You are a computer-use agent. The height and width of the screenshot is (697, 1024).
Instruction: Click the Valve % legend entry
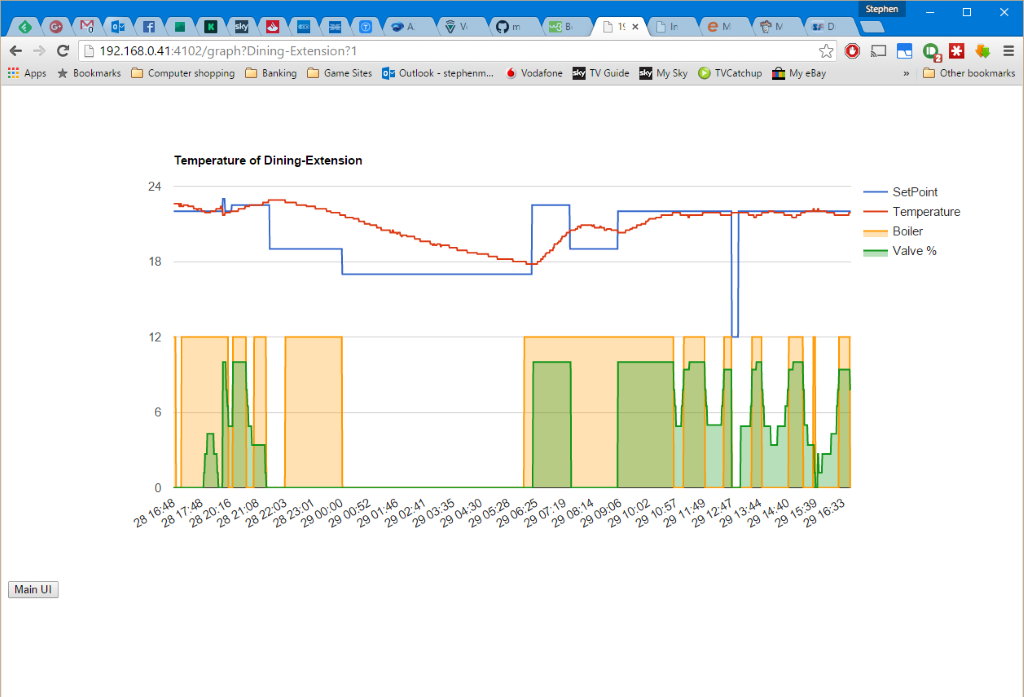pyautogui.click(x=900, y=251)
